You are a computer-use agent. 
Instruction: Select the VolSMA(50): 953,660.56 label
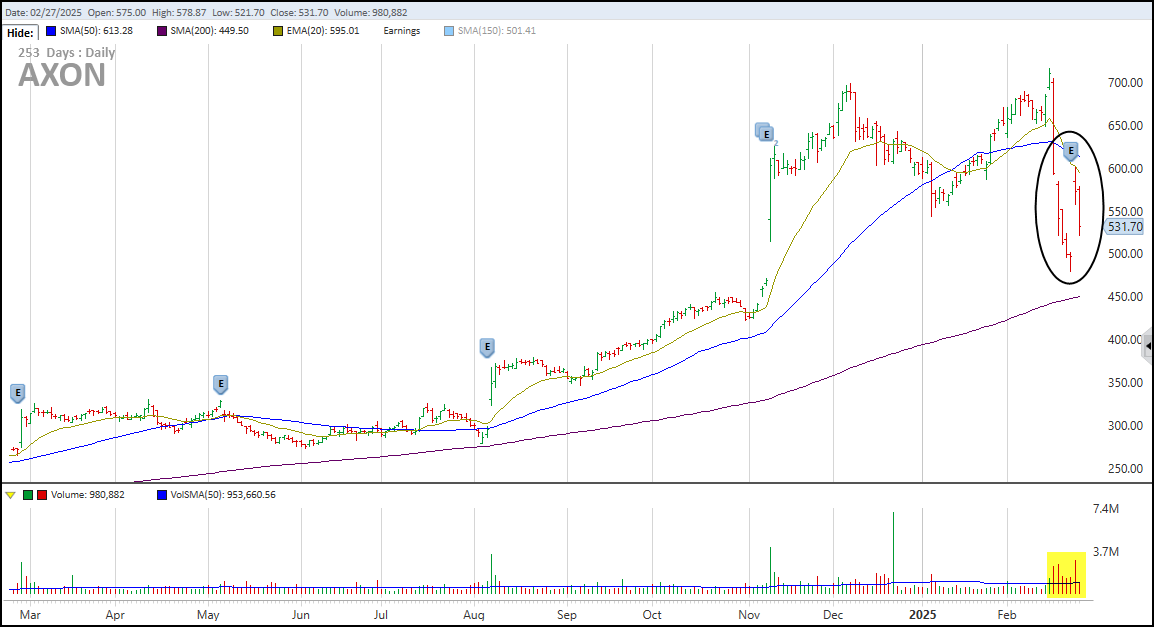[223, 495]
